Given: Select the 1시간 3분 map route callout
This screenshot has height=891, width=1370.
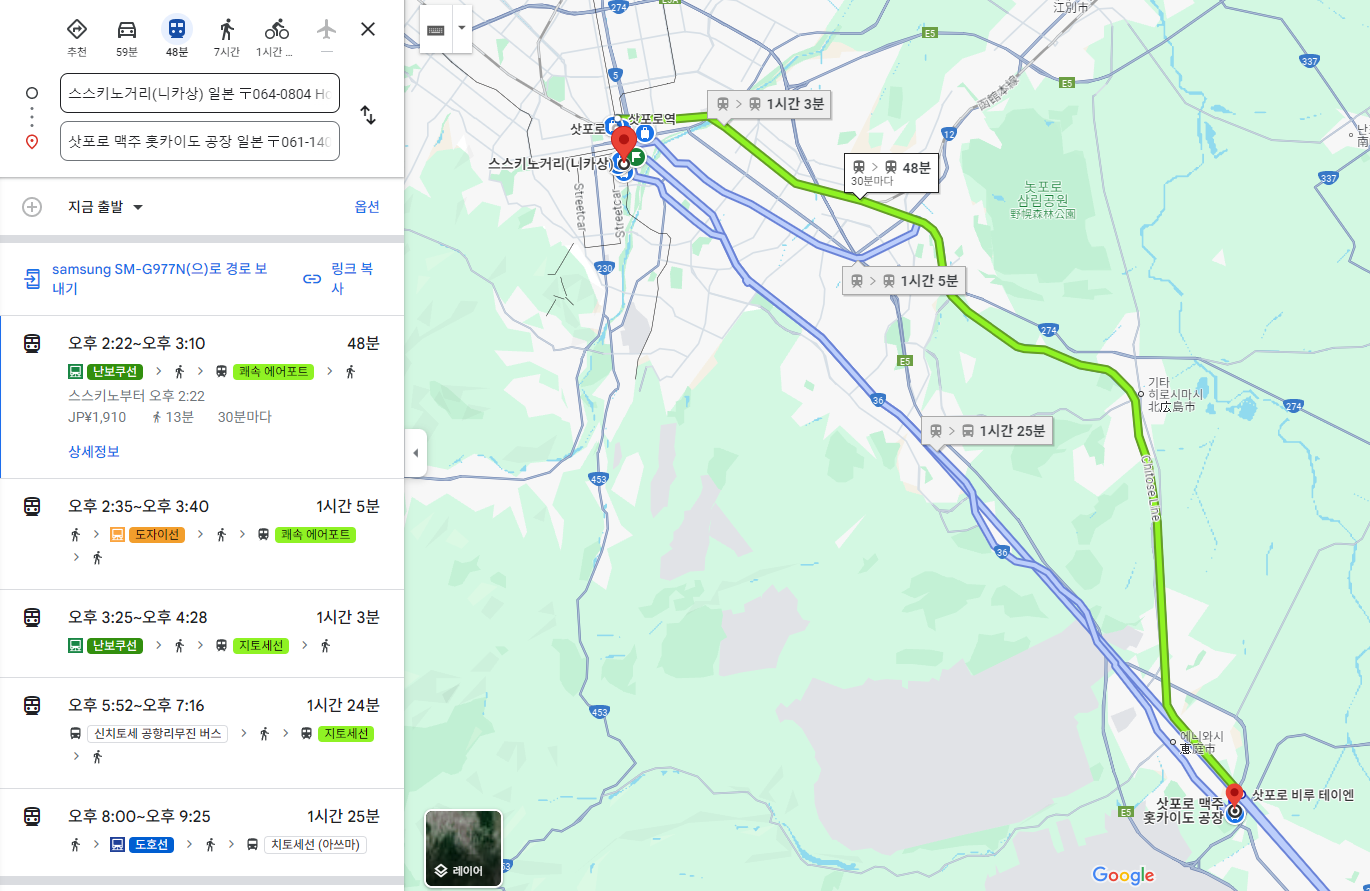Looking at the screenshot, I should click(x=770, y=104).
